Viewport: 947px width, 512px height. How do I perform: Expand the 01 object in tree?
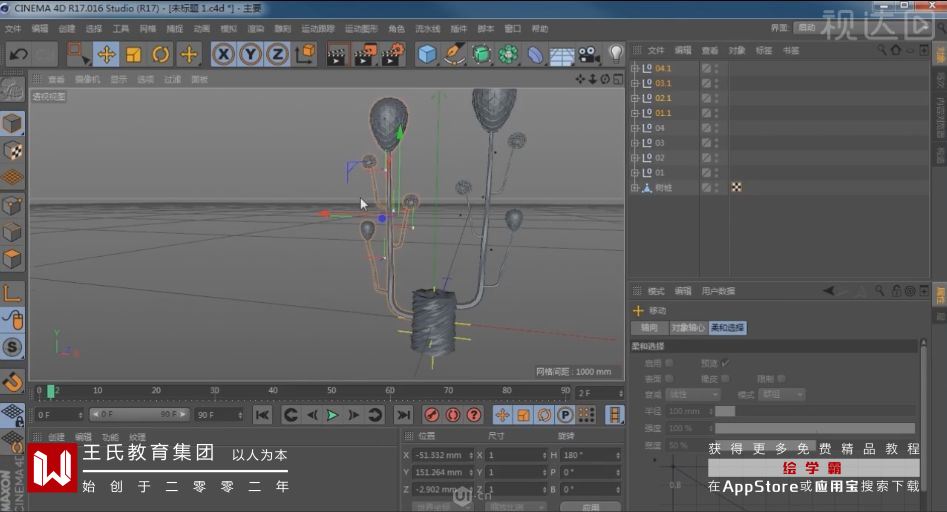click(634, 172)
